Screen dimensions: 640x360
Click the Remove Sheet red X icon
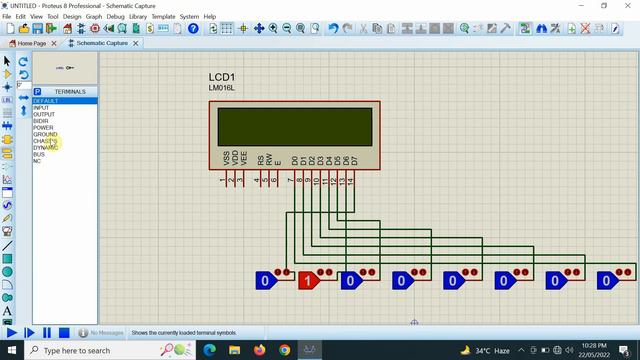[x=585, y=28]
